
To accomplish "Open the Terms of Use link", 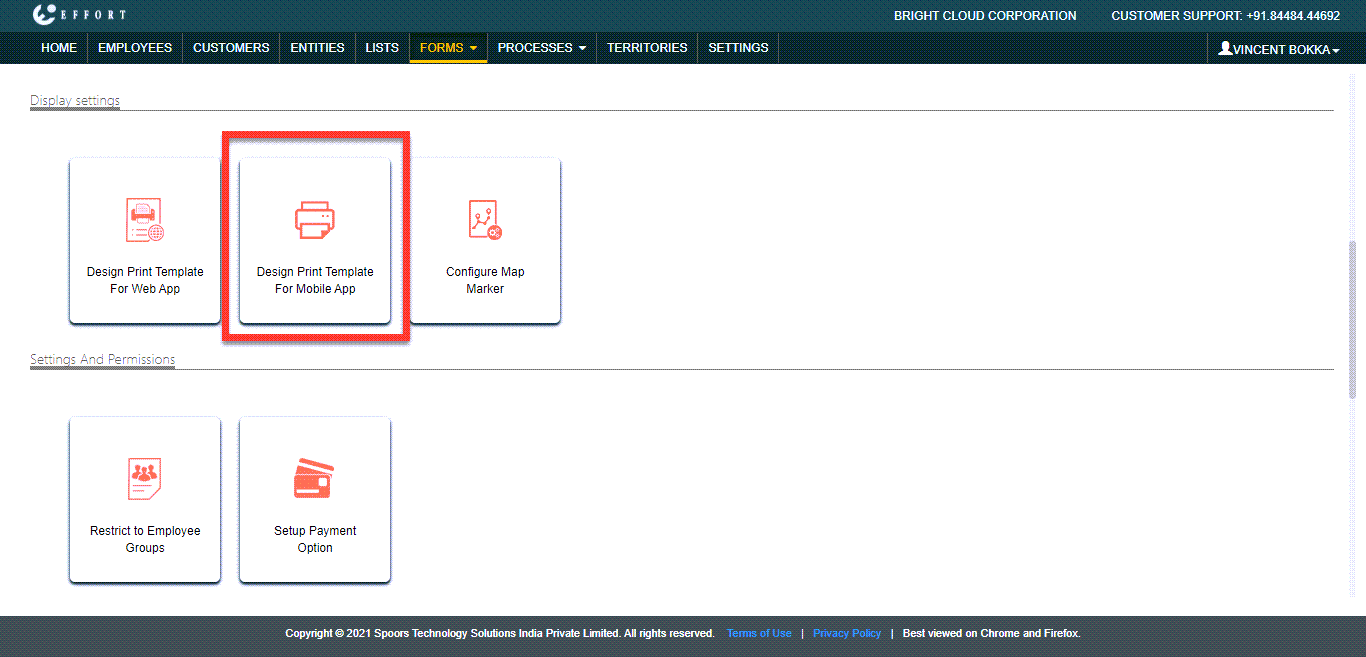I will pyautogui.click(x=759, y=633).
